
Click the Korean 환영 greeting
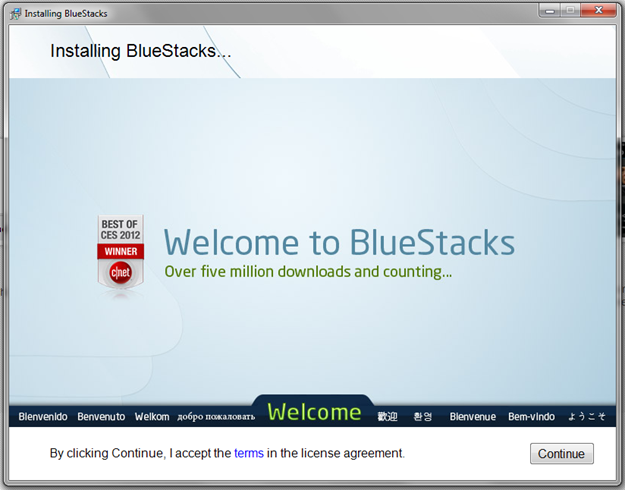423,416
